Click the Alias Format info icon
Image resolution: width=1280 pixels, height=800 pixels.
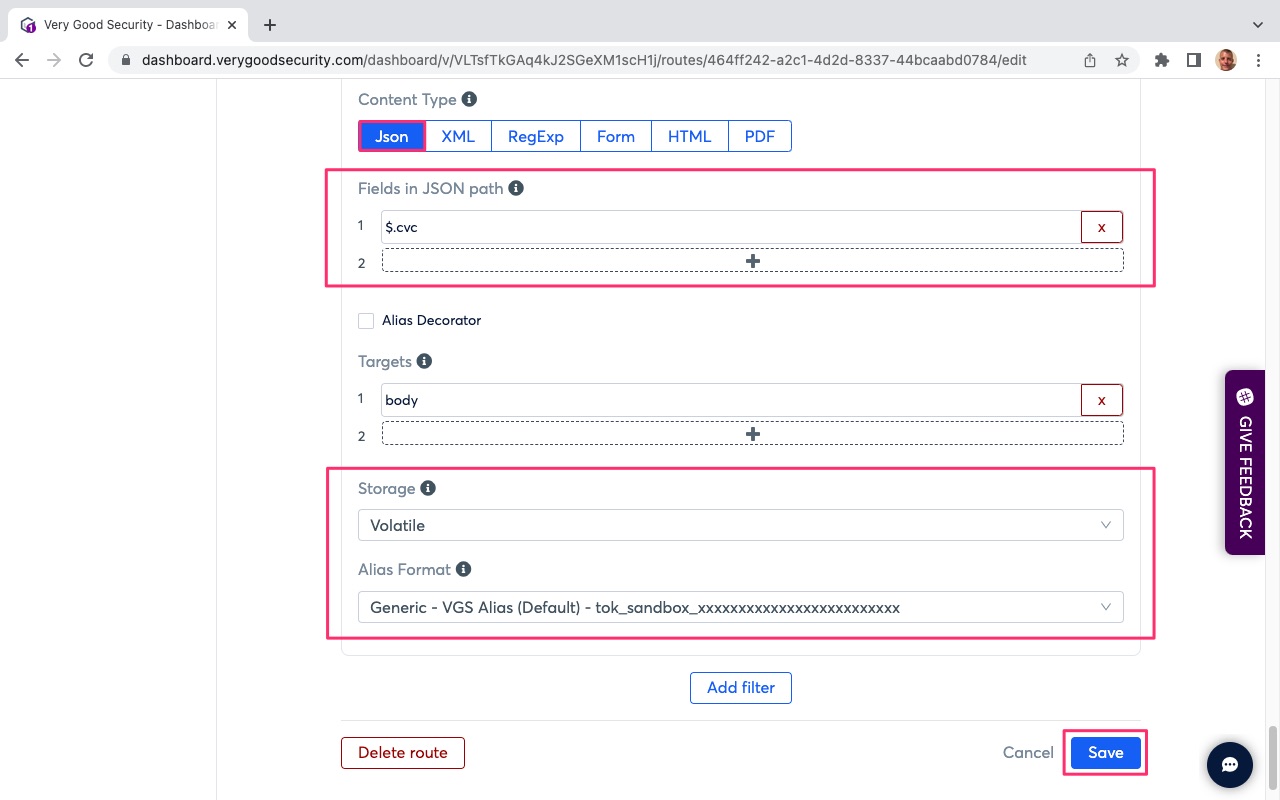pyautogui.click(x=463, y=569)
